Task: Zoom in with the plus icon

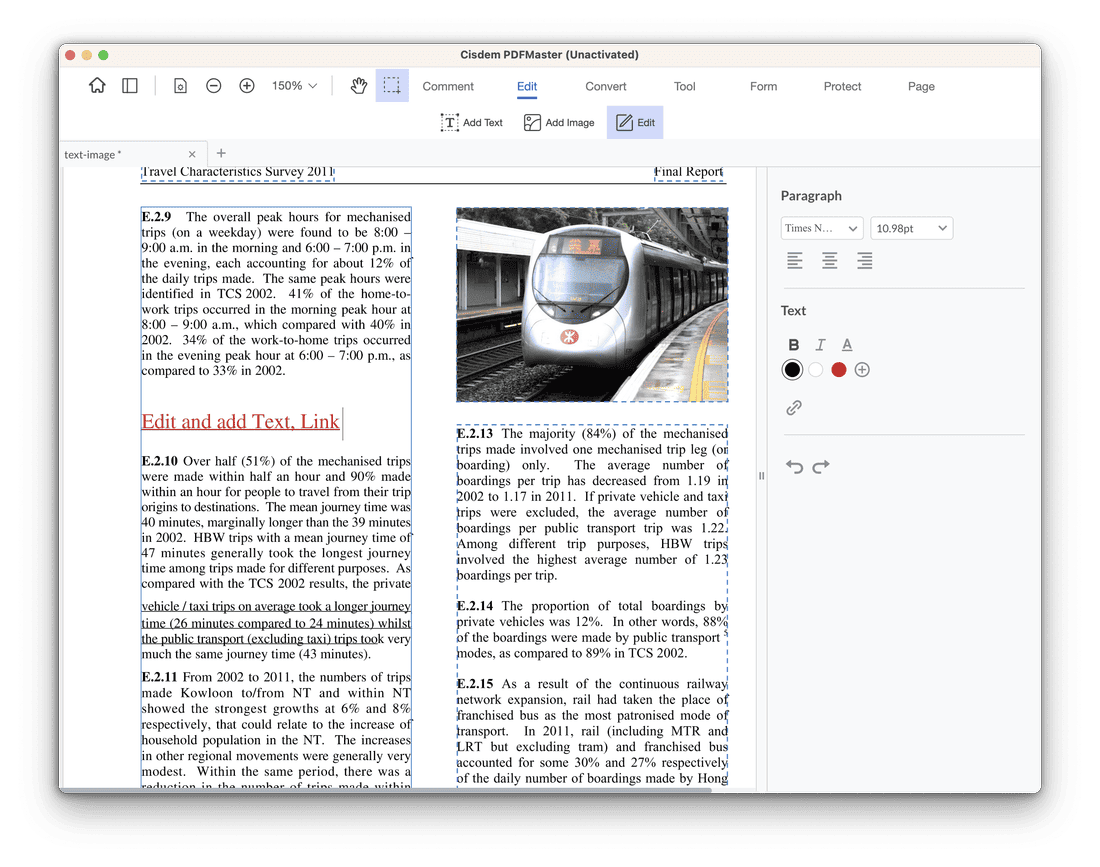Action: (x=247, y=86)
